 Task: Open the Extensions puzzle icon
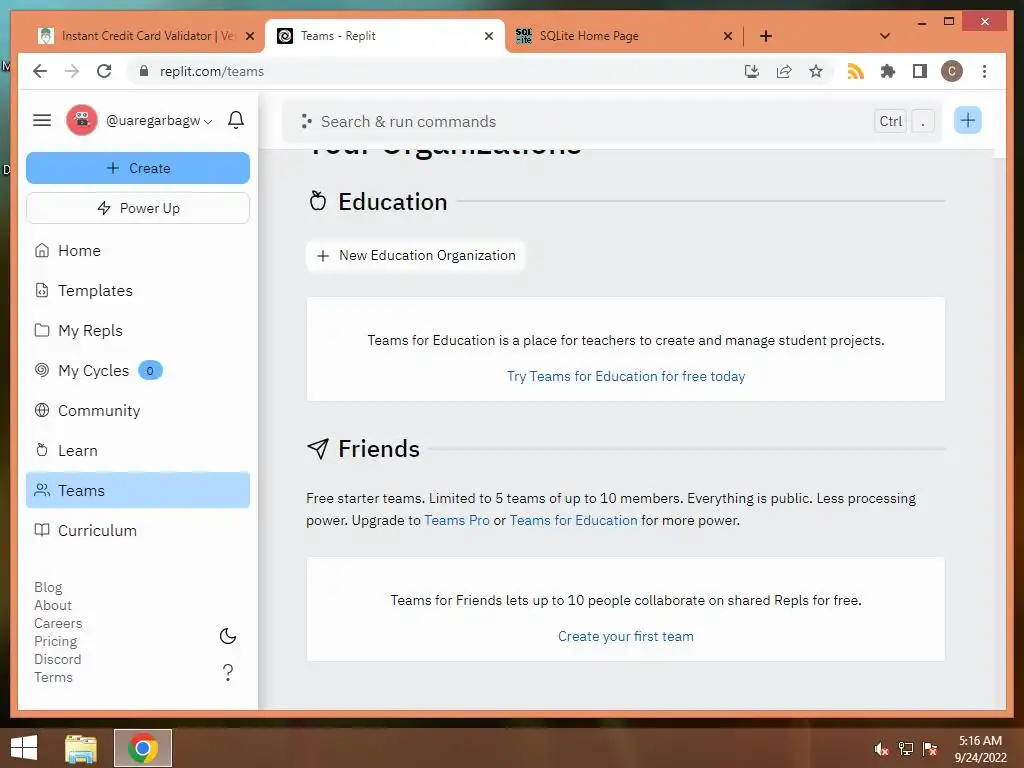[x=888, y=71]
